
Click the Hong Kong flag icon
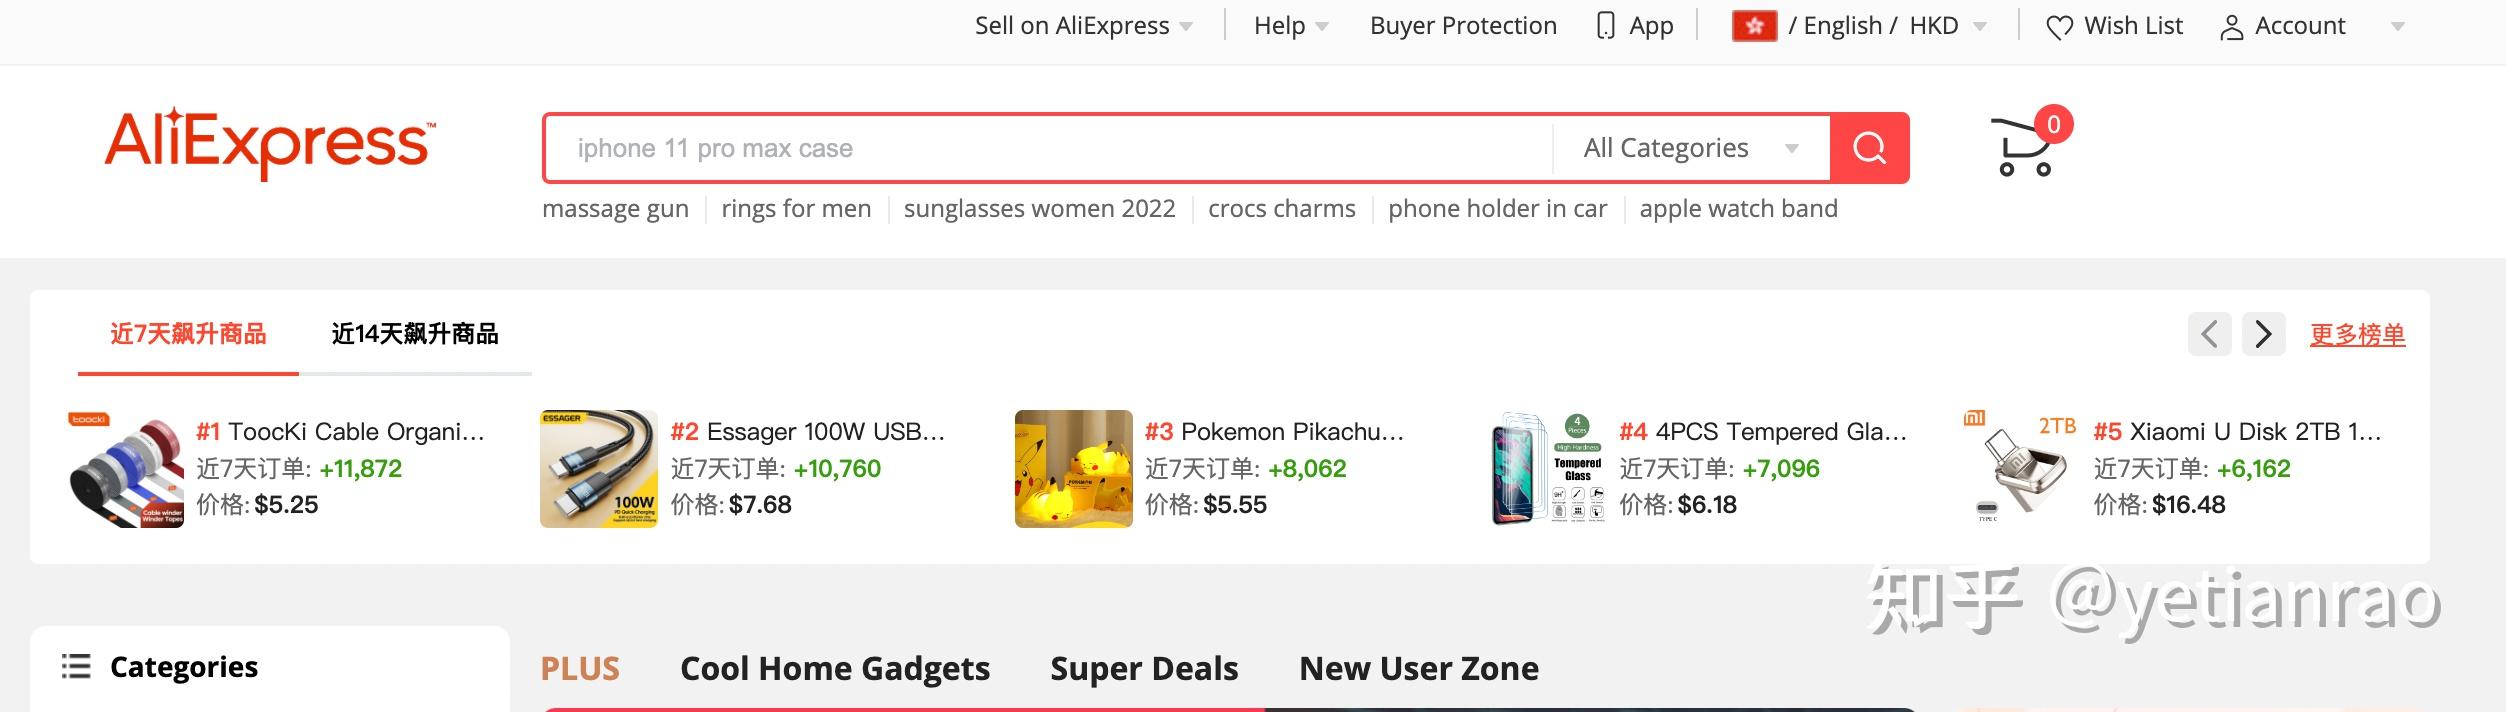click(1754, 25)
